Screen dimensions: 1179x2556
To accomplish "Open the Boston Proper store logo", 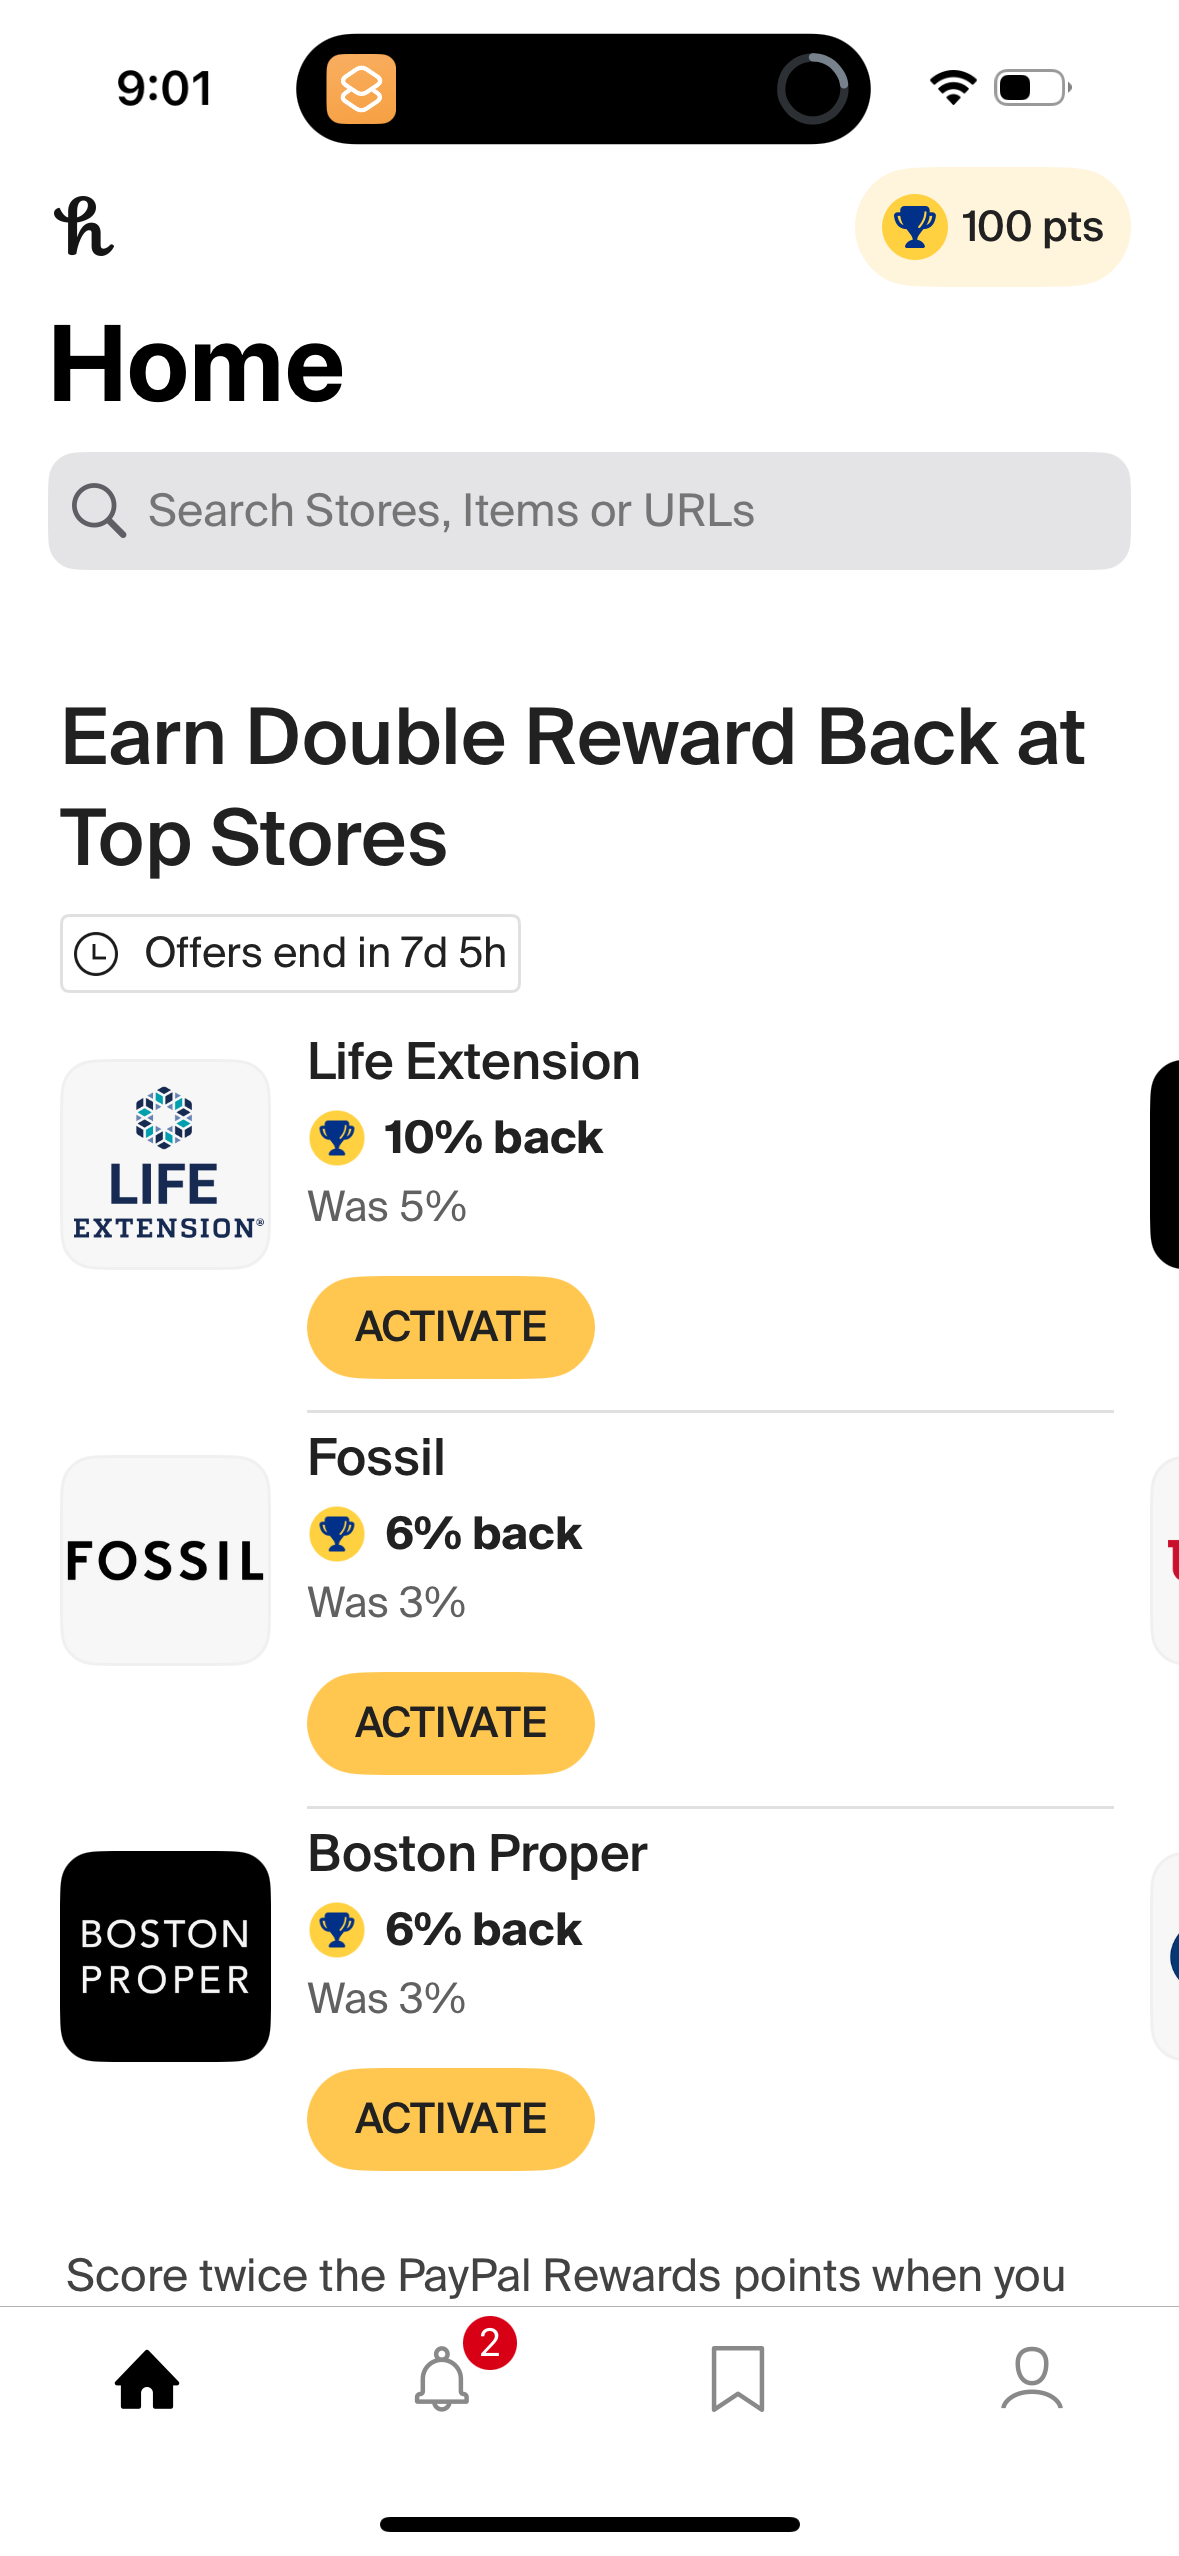I will 166,1956.
